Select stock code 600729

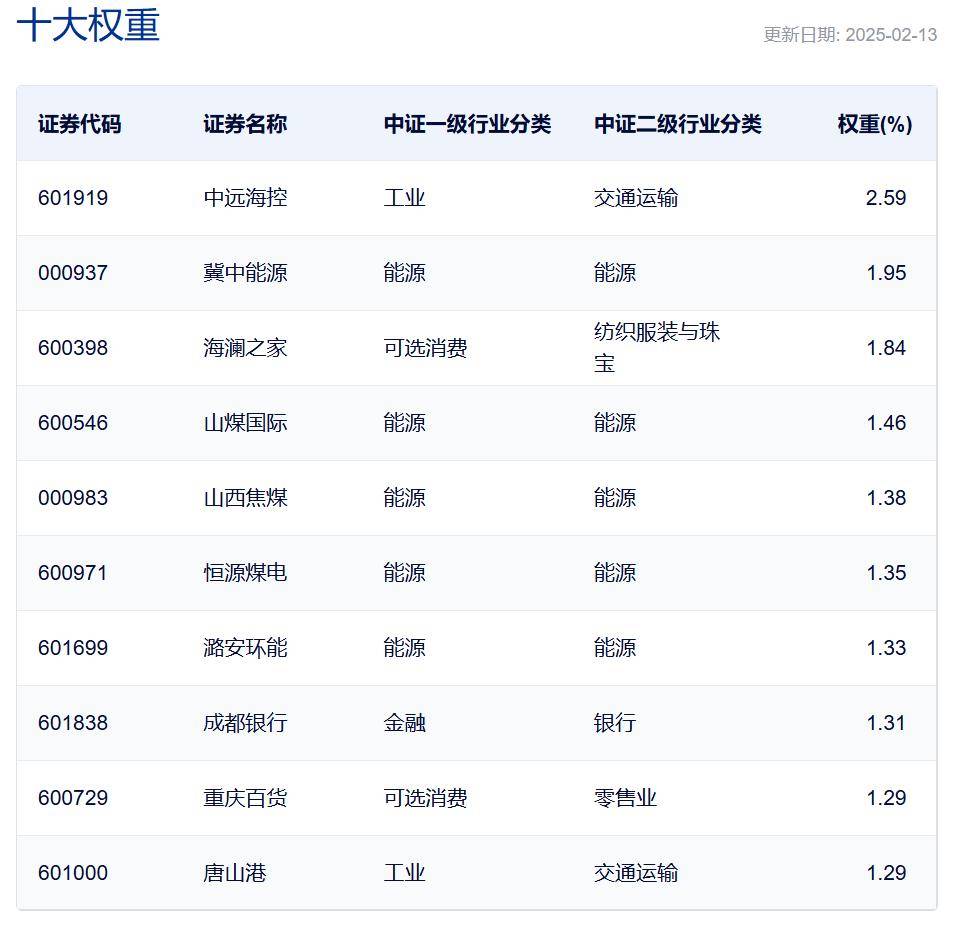[73, 799]
